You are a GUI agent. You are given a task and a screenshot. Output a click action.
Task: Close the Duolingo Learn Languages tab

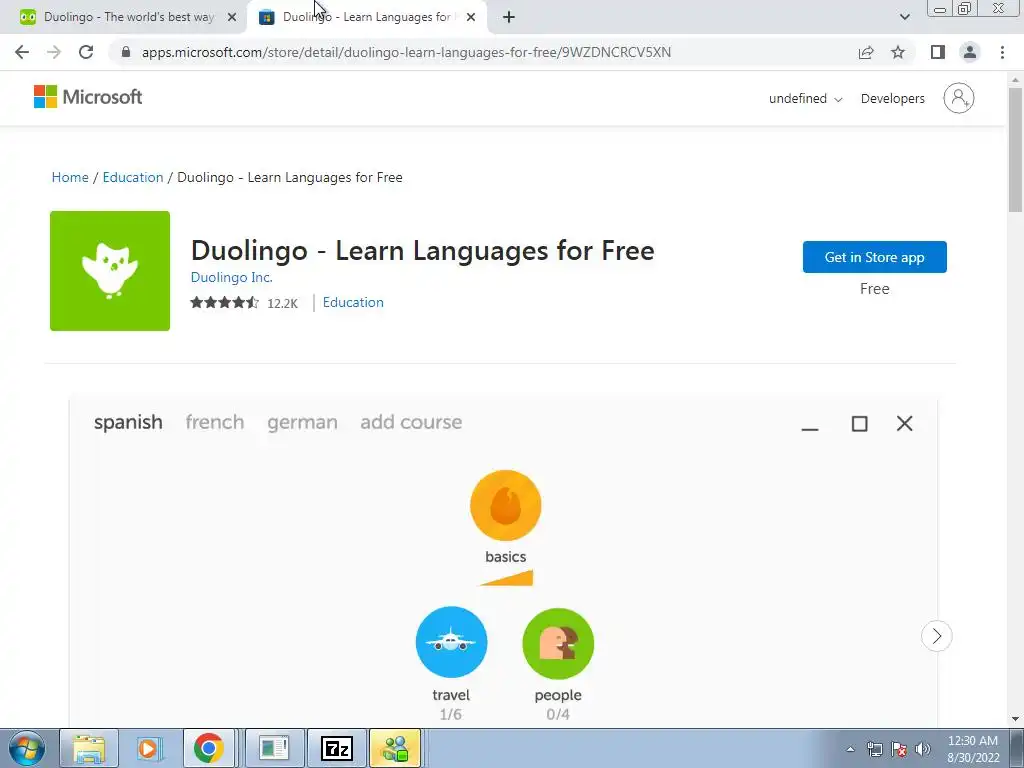point(471,17)
